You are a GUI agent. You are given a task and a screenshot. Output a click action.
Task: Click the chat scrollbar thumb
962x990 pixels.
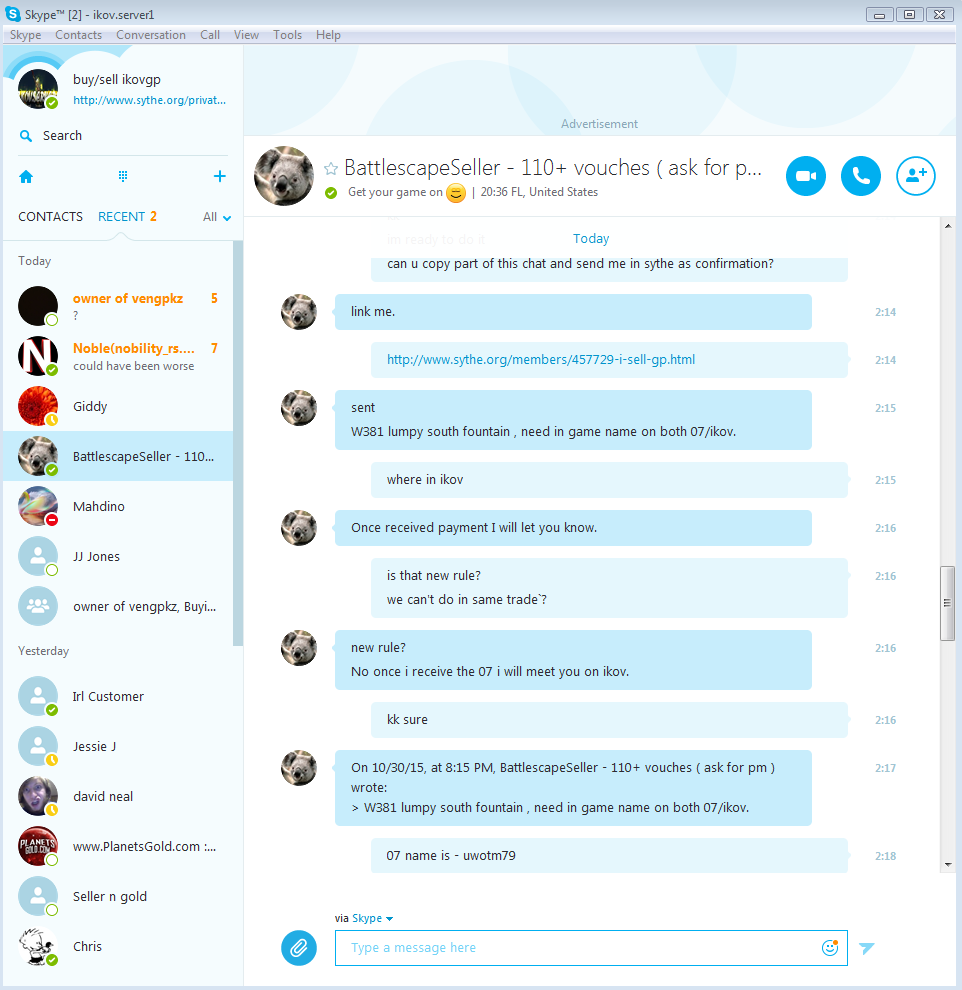(x=947, y=603)
